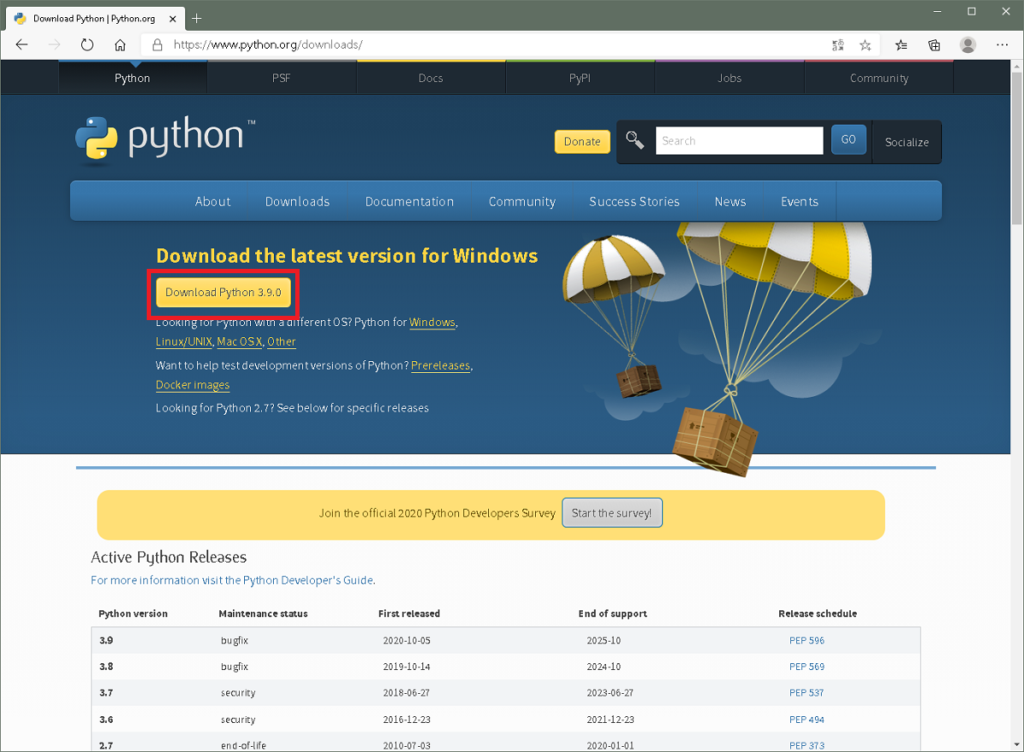The image size is (1024, 752).
Task: Follow the Windows OS link
Action: click(432, 322)
